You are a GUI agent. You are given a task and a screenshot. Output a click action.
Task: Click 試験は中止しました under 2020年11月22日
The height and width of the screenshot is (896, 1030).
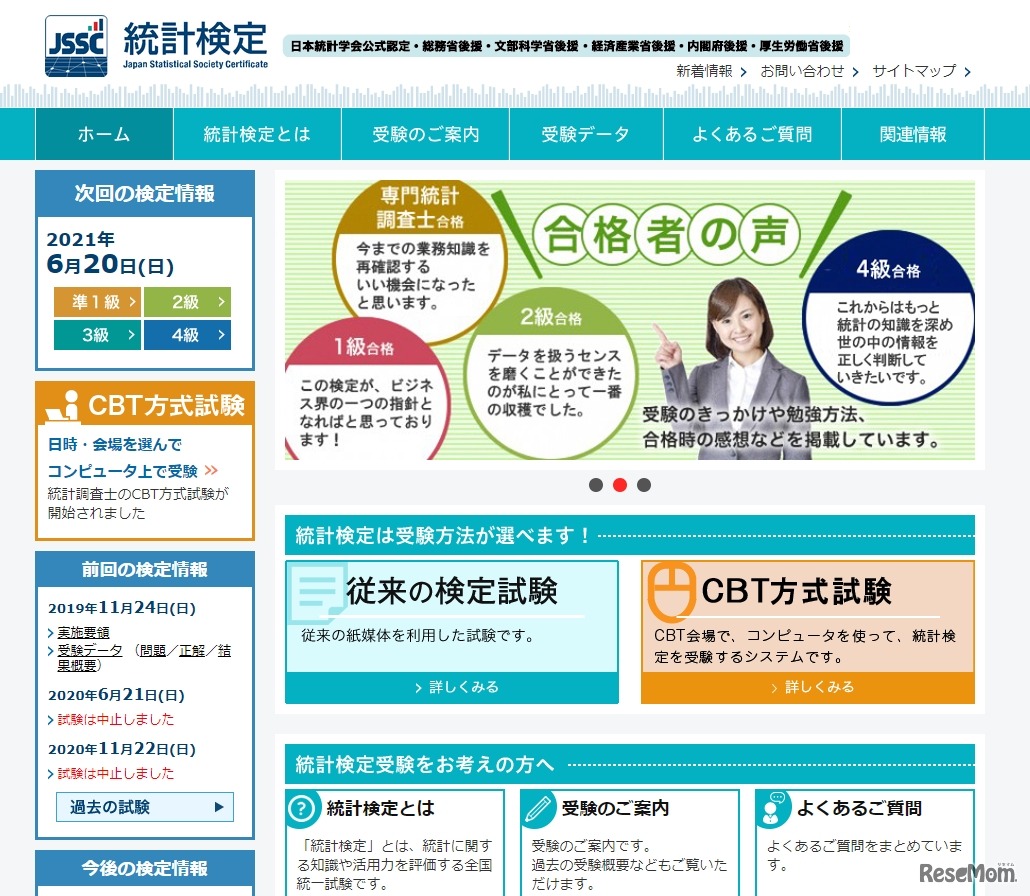(x=116, y=773)
